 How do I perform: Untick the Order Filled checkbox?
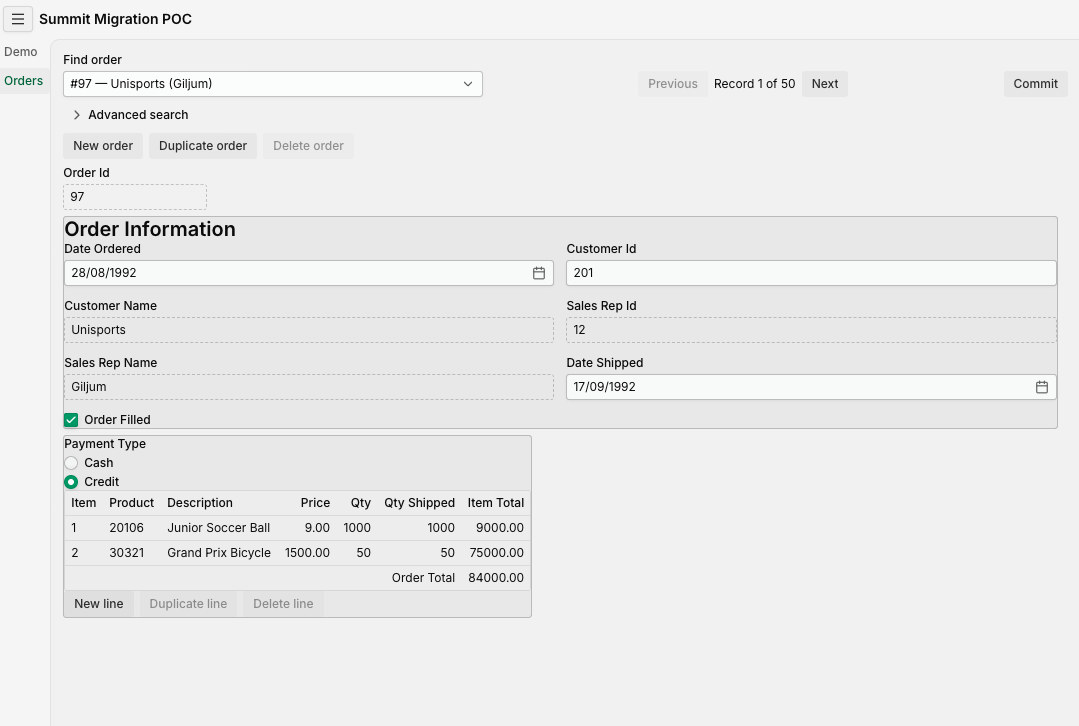coord(71,420)
